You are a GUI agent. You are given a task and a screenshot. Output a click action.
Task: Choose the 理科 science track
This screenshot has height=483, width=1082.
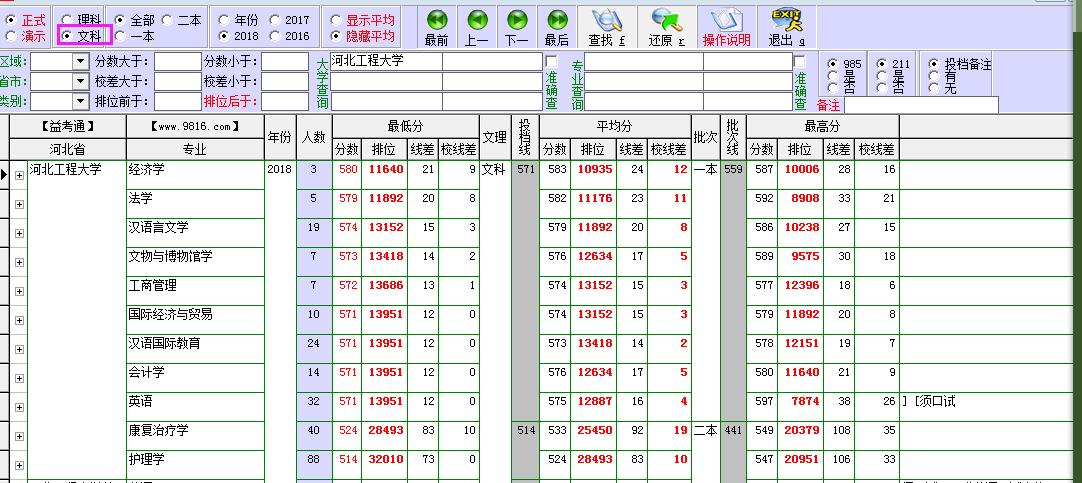(66, 20)
